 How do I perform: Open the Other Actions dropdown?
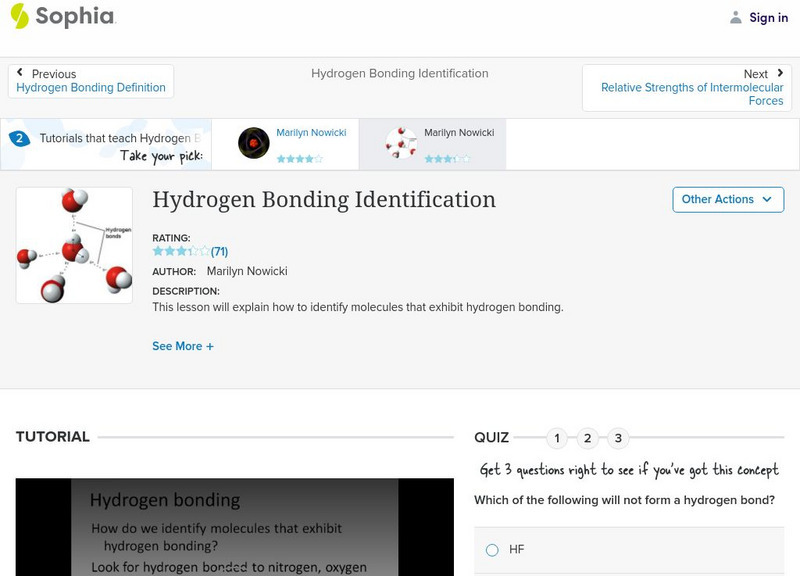pyautogui.click(x=727, y=199)
